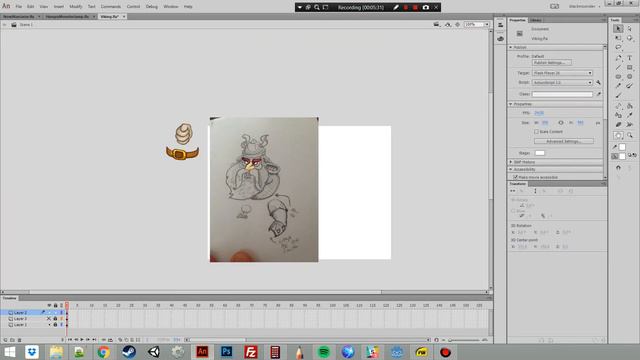Viewport: 640px width, 360px height.
Task: Click the Stage color swatch
Action: (540, 153)
